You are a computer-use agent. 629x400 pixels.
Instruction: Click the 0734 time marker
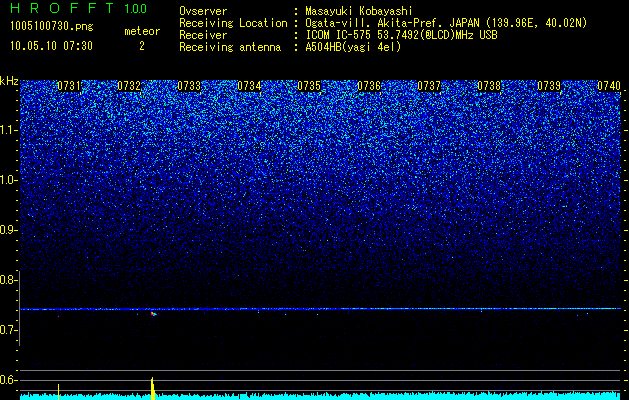(x=249, y=86)
